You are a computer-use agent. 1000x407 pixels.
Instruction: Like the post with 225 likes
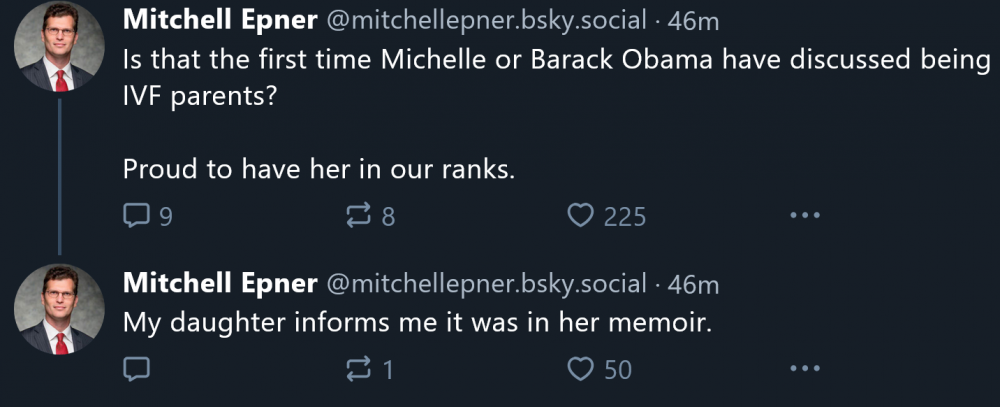click(581, 215)
